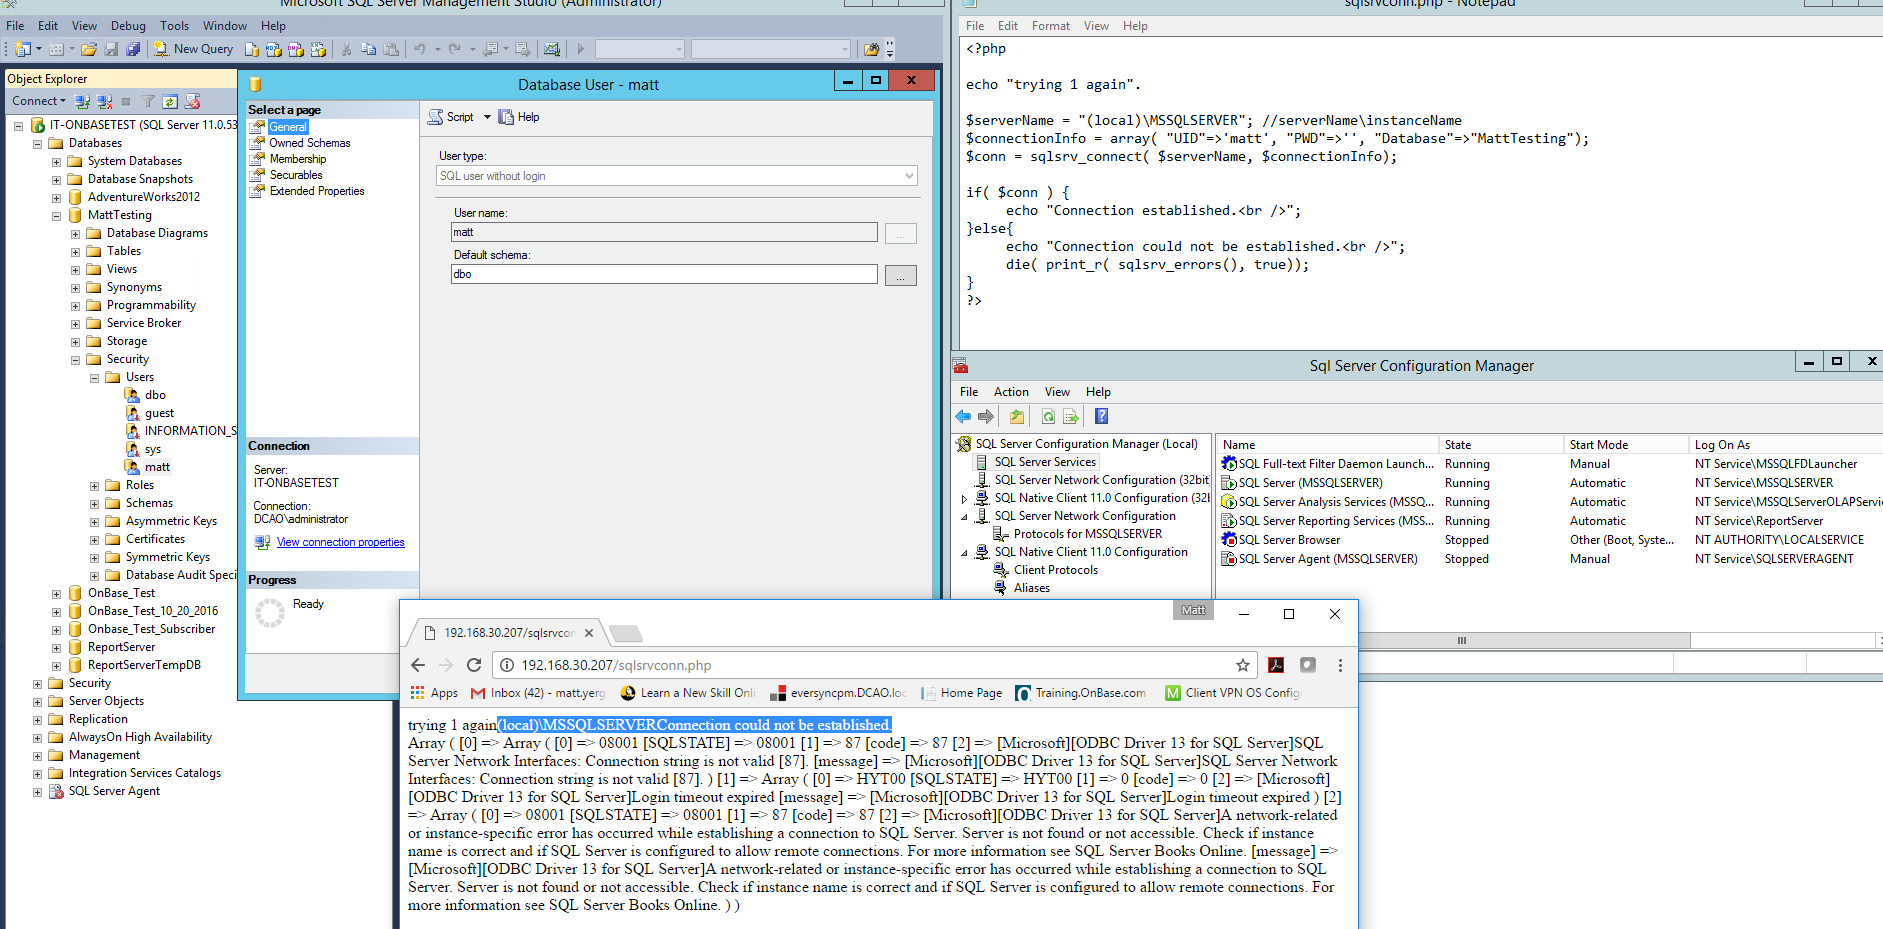The width and height of the screenshot is (1883, 929).
Task: Close the 192.168.30.207 browser tab
Action: click(x=589, y=633)
